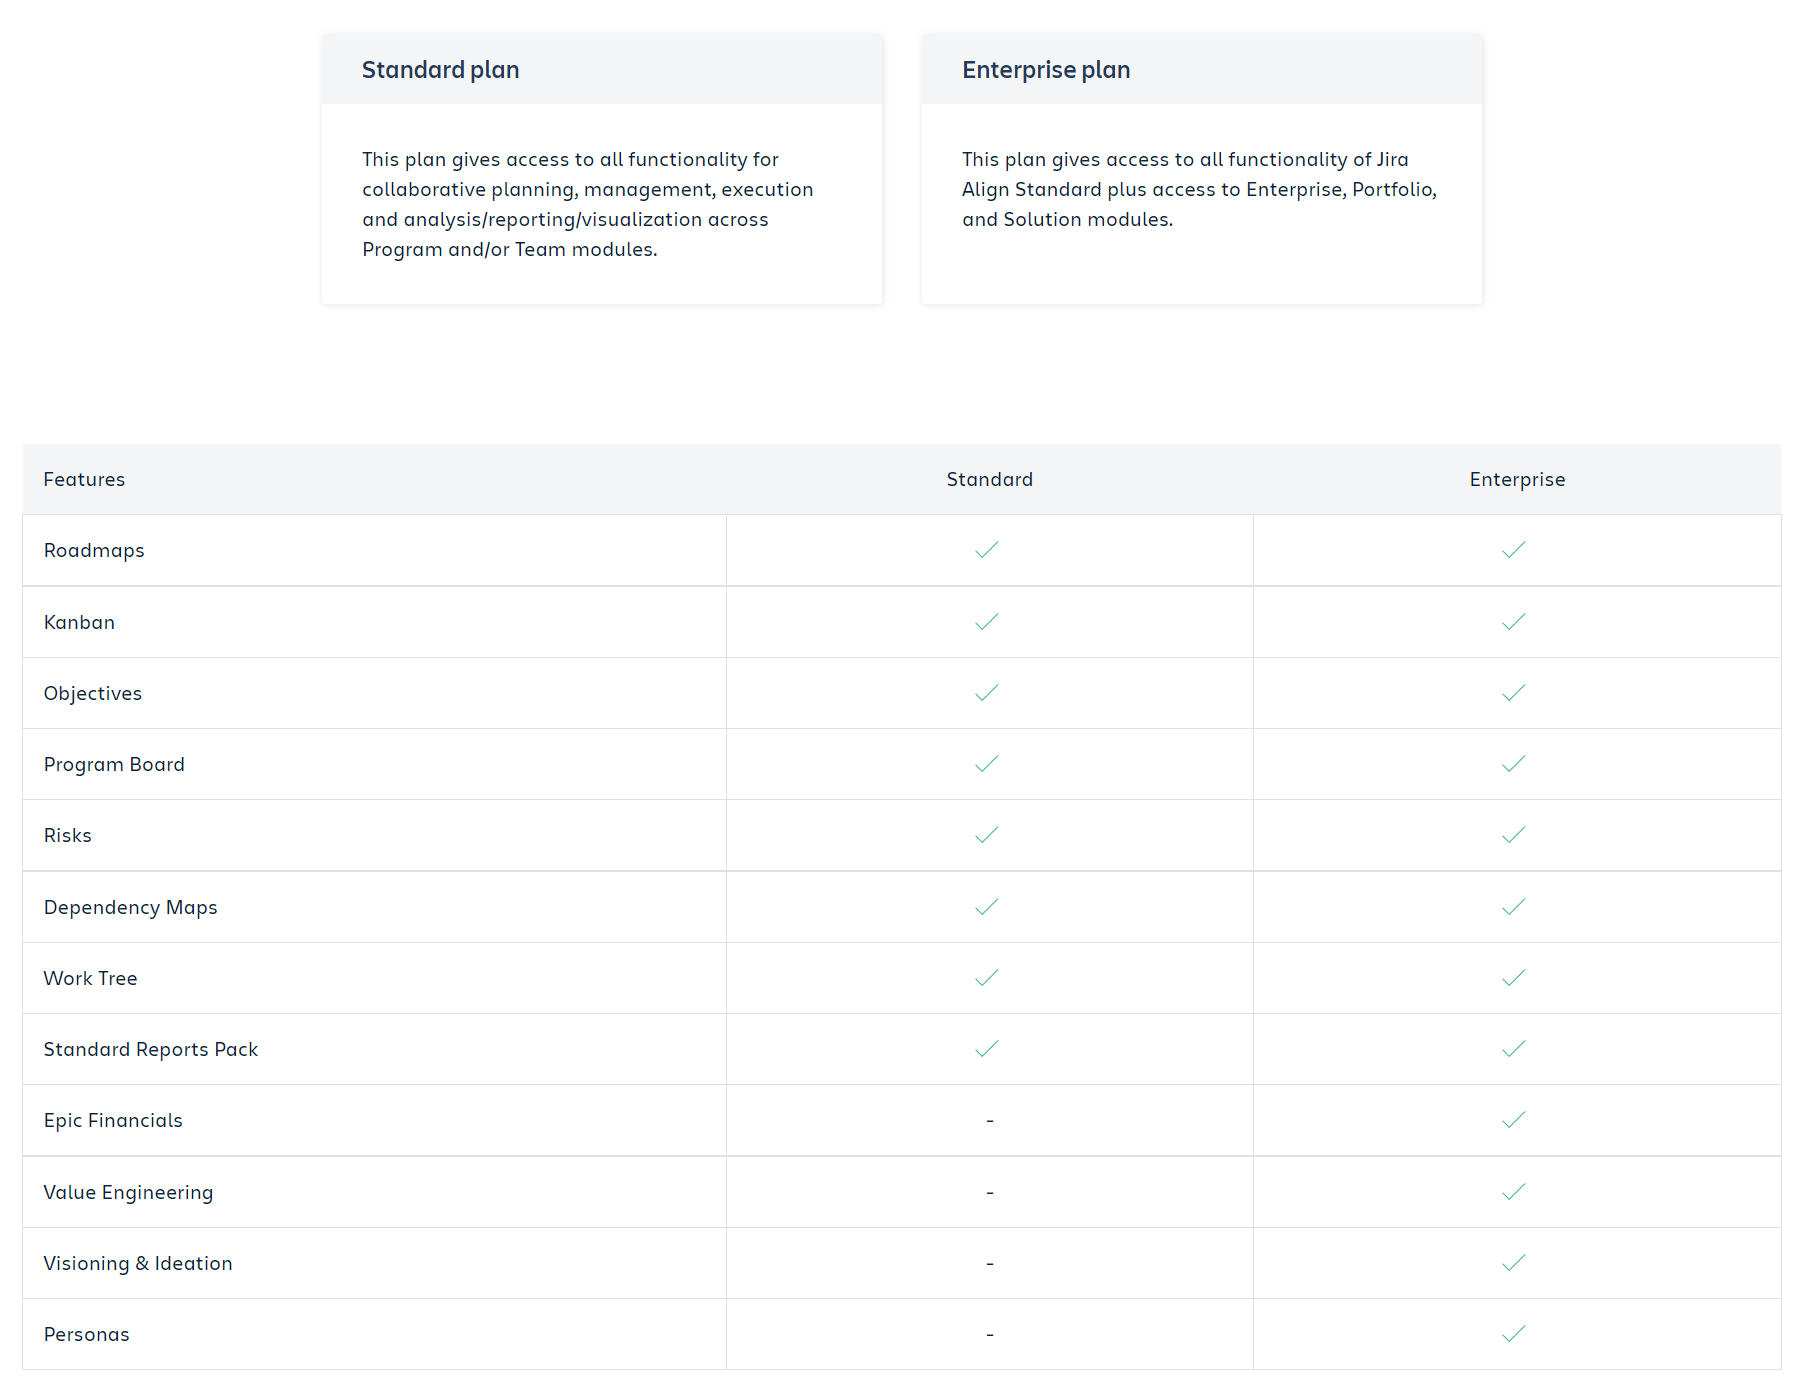1804x1392 pixels.
Task: Click the Standard dash for Value Engineering
Action: (x=990, y=1193)
